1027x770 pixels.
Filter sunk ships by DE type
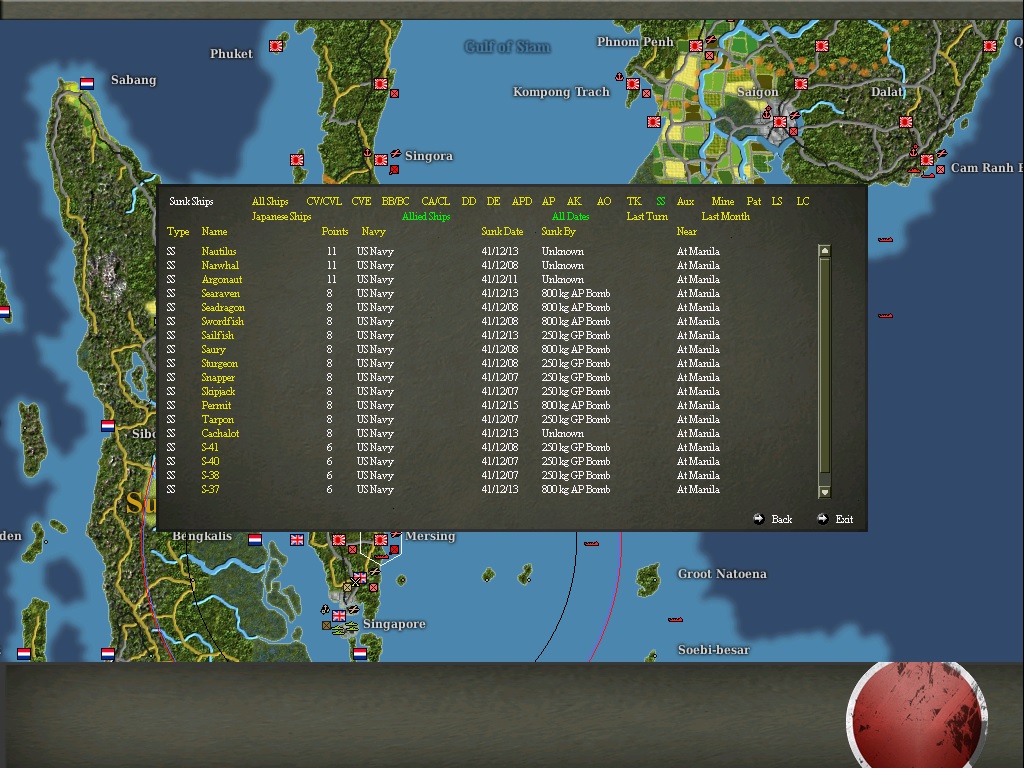(493, 202)
